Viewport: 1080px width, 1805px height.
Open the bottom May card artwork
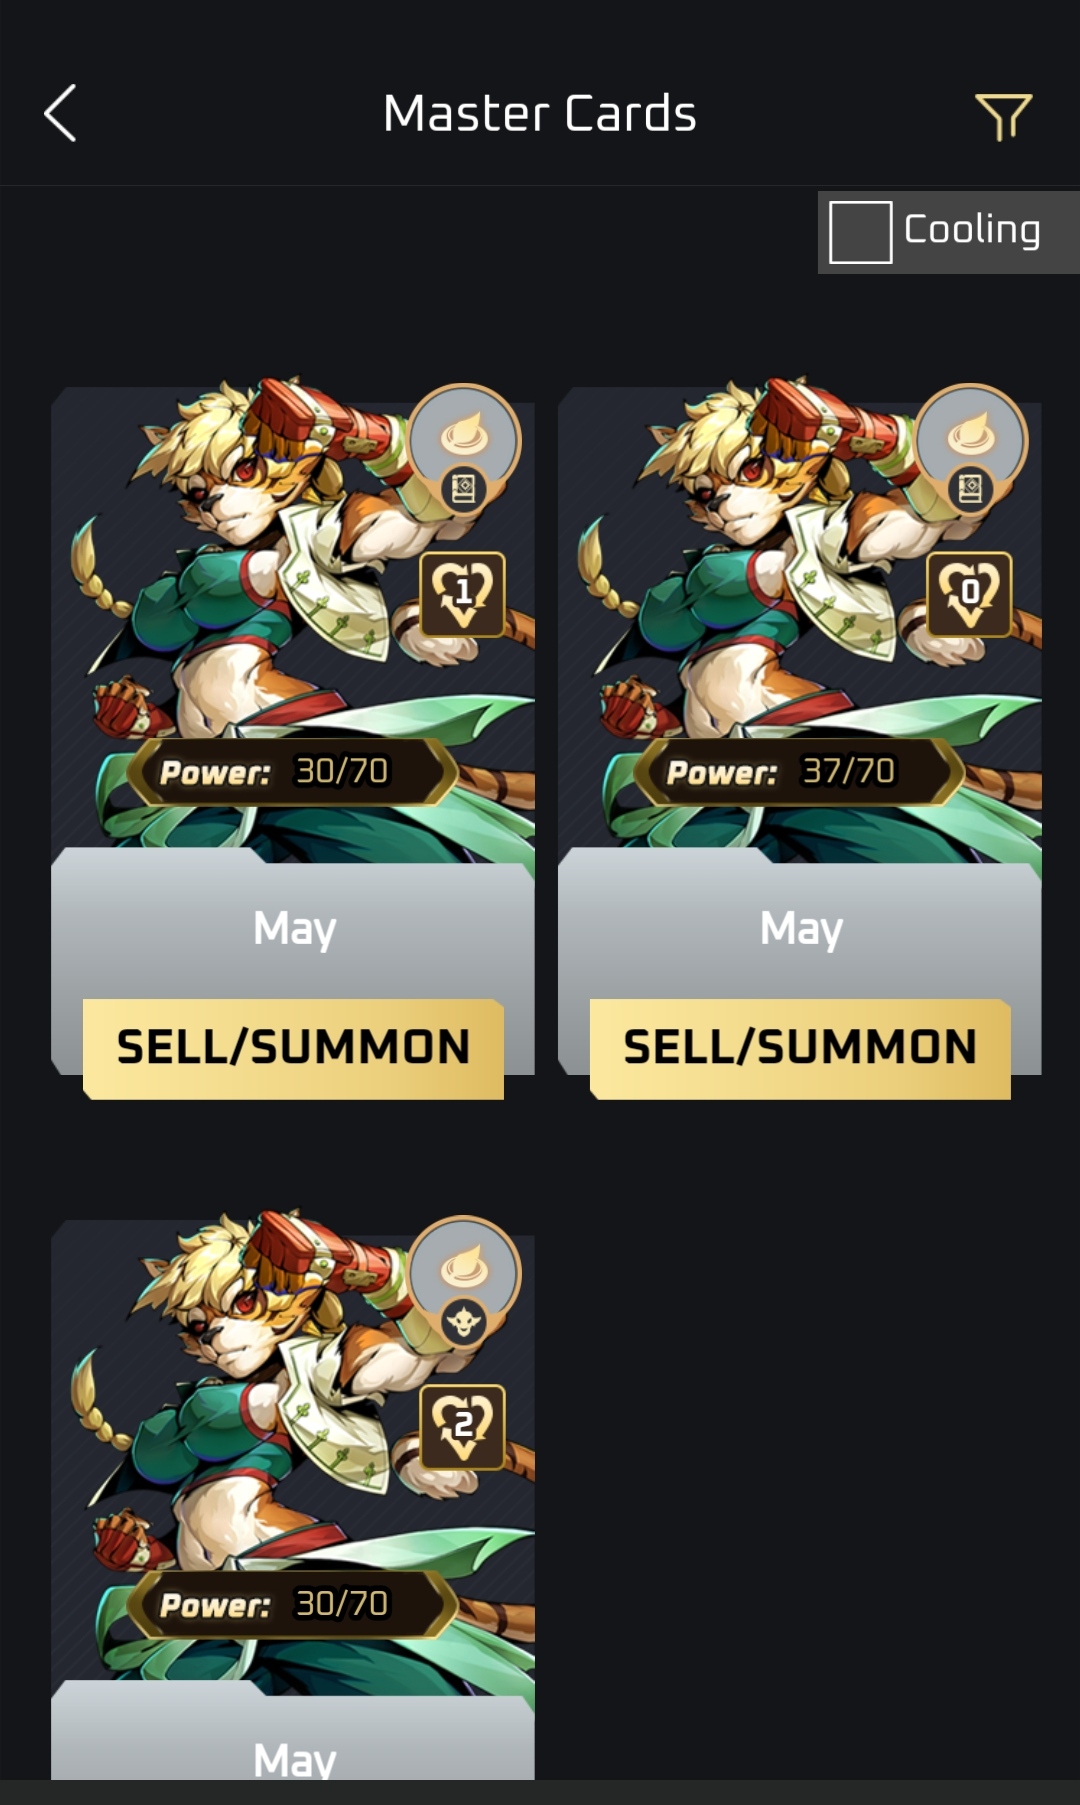(x=293, y=1452)
